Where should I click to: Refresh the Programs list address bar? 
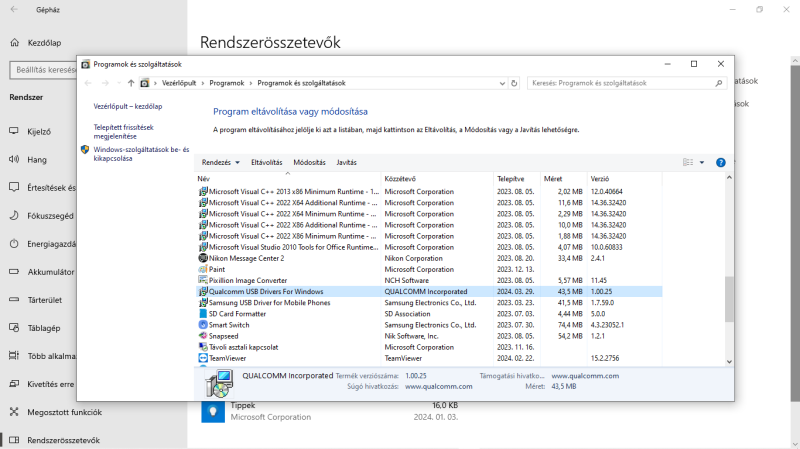[x=514, y=83]
